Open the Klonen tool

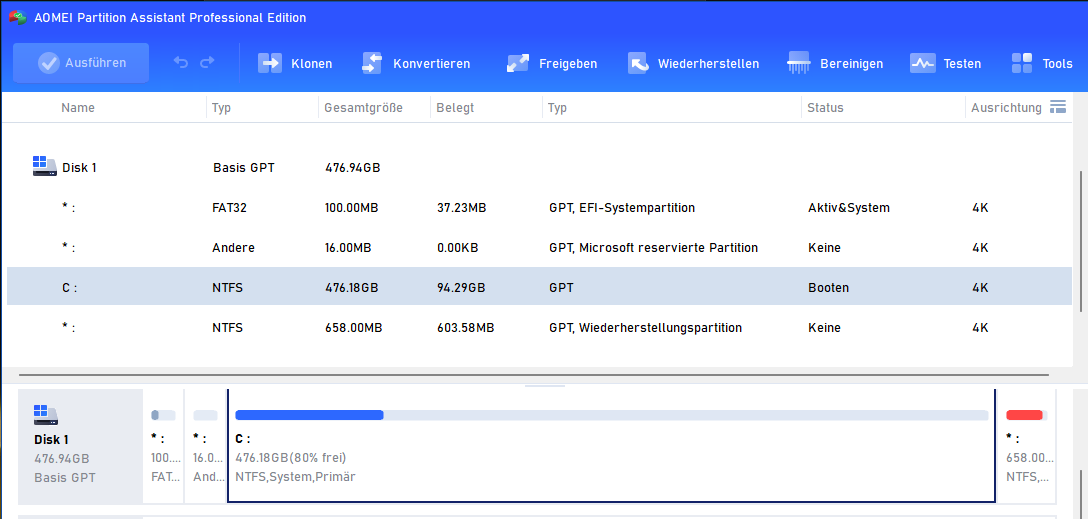point(295,64)
